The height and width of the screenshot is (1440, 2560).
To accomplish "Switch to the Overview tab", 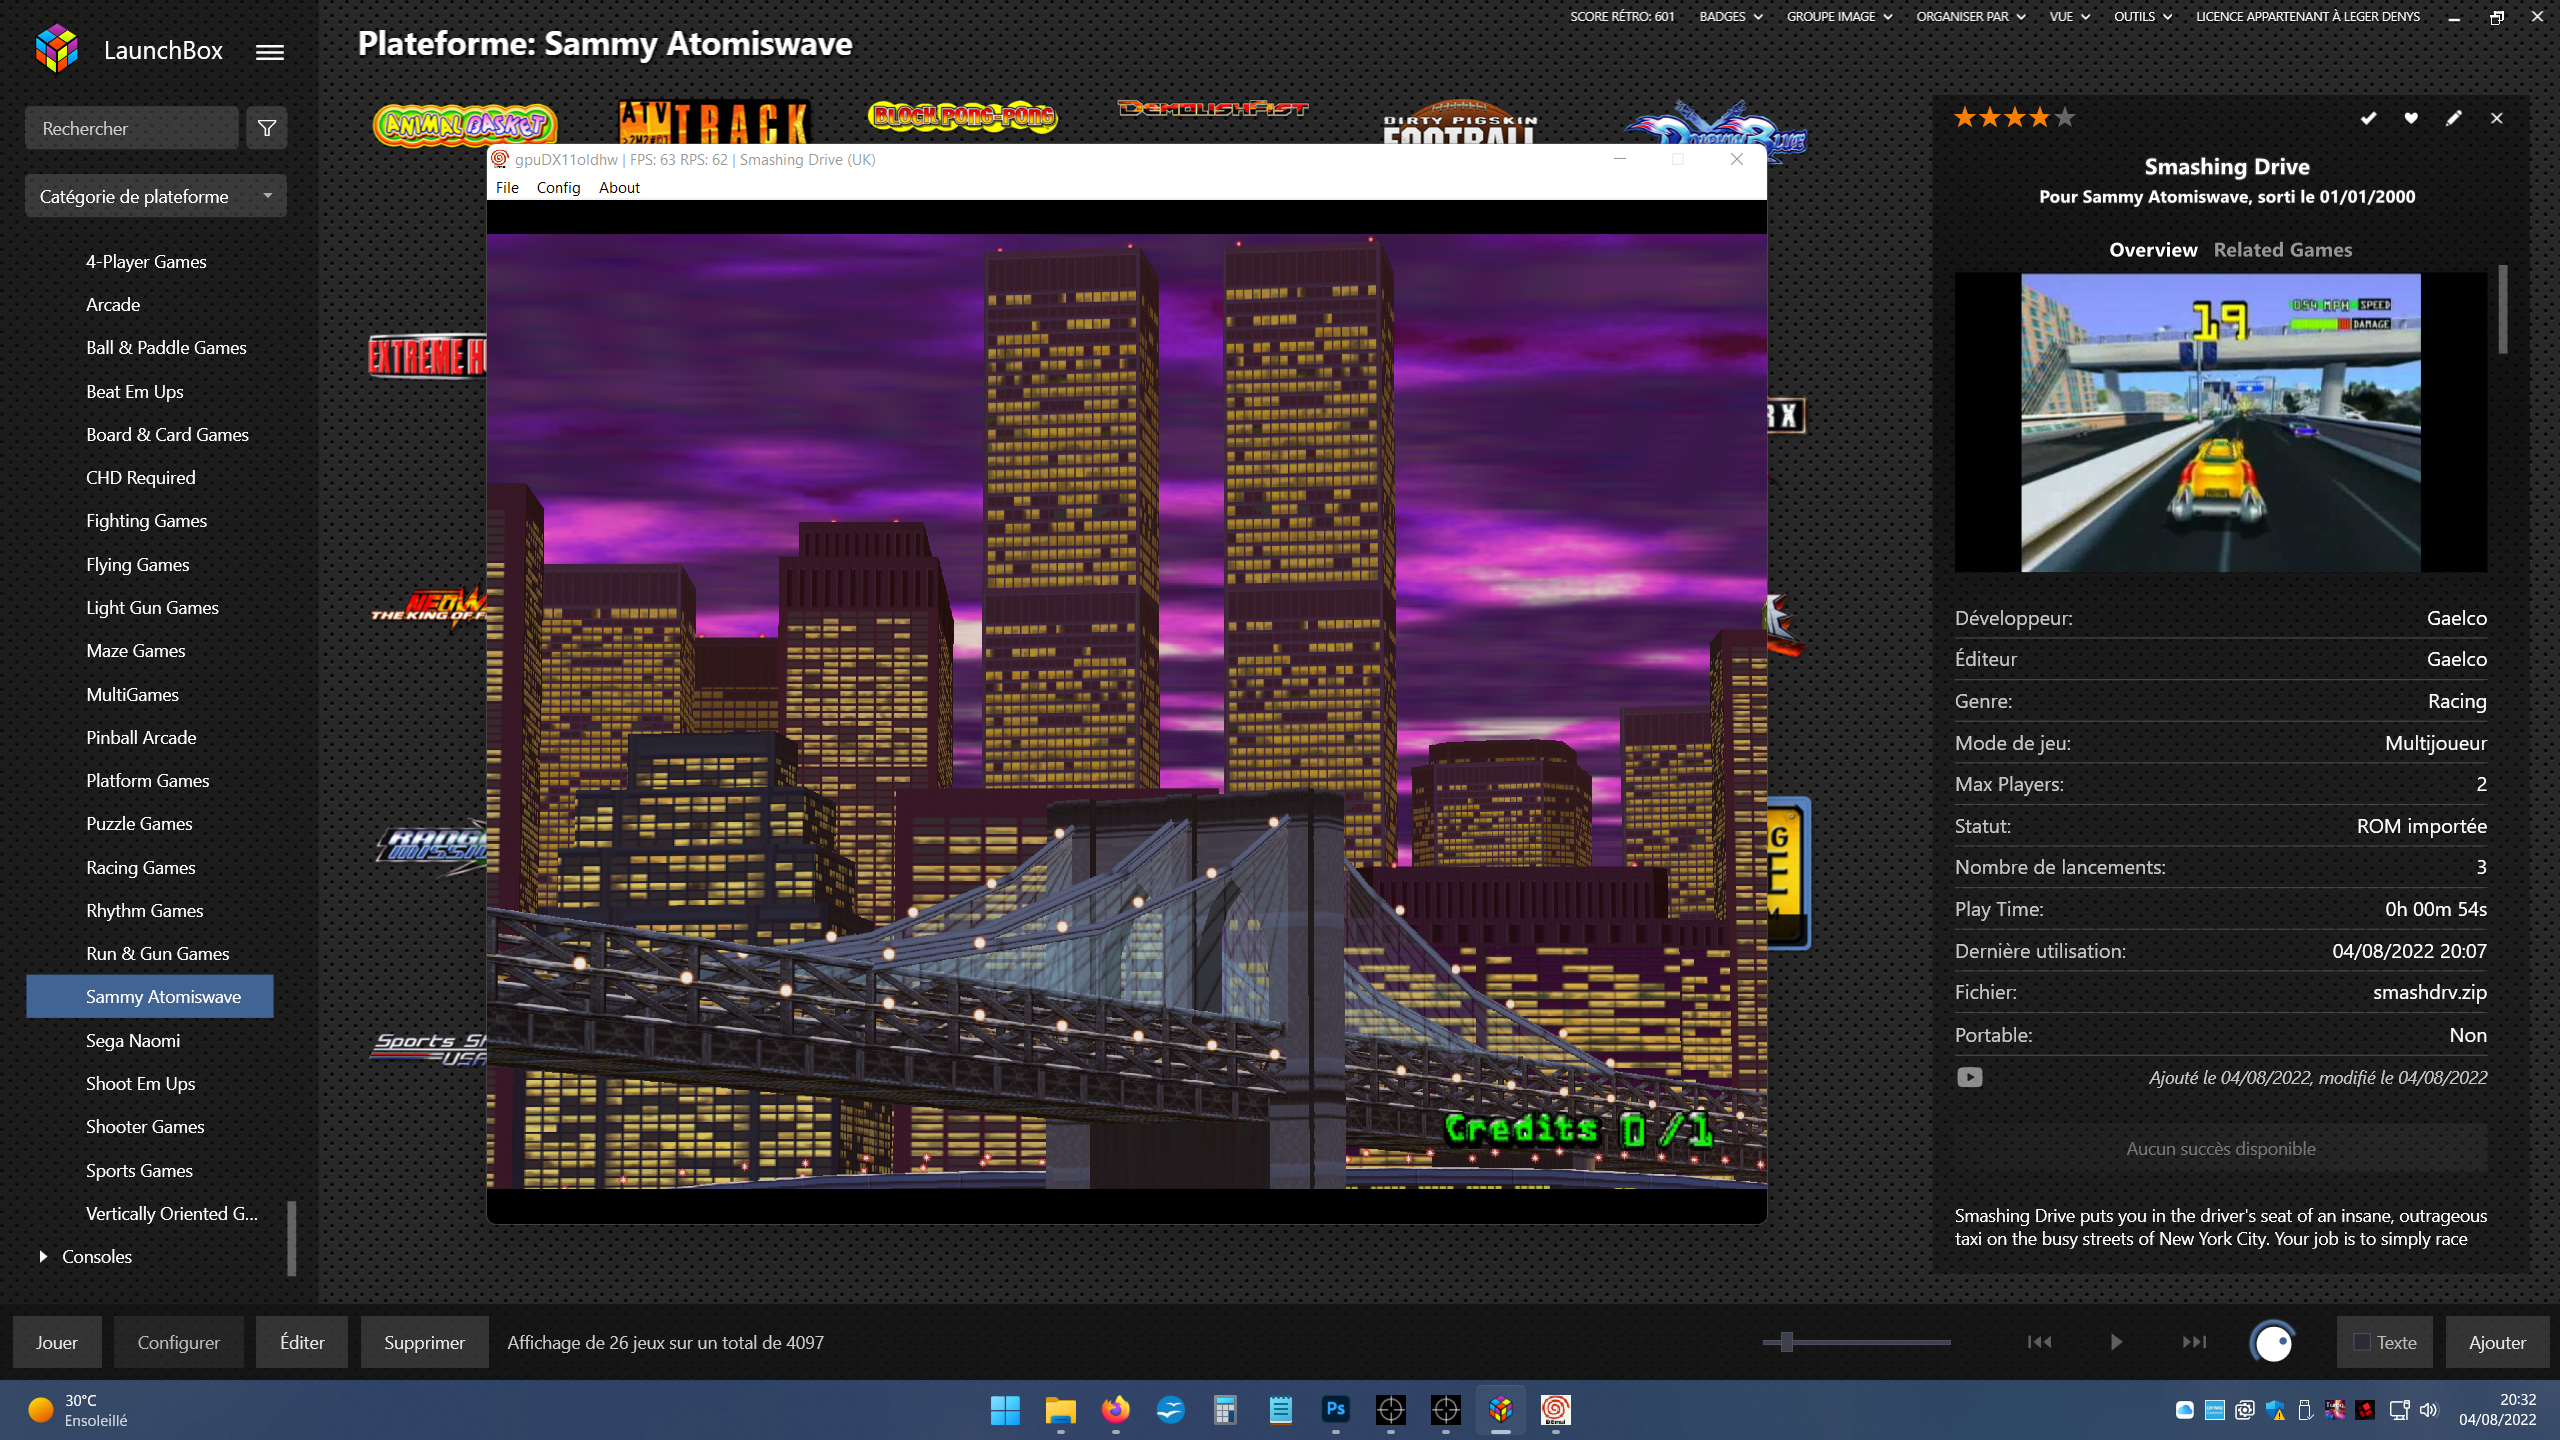I will tap(2153, 250).
